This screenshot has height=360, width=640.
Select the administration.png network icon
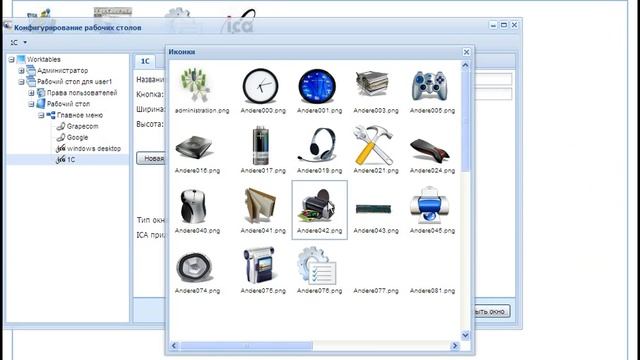tap(195, 85)
